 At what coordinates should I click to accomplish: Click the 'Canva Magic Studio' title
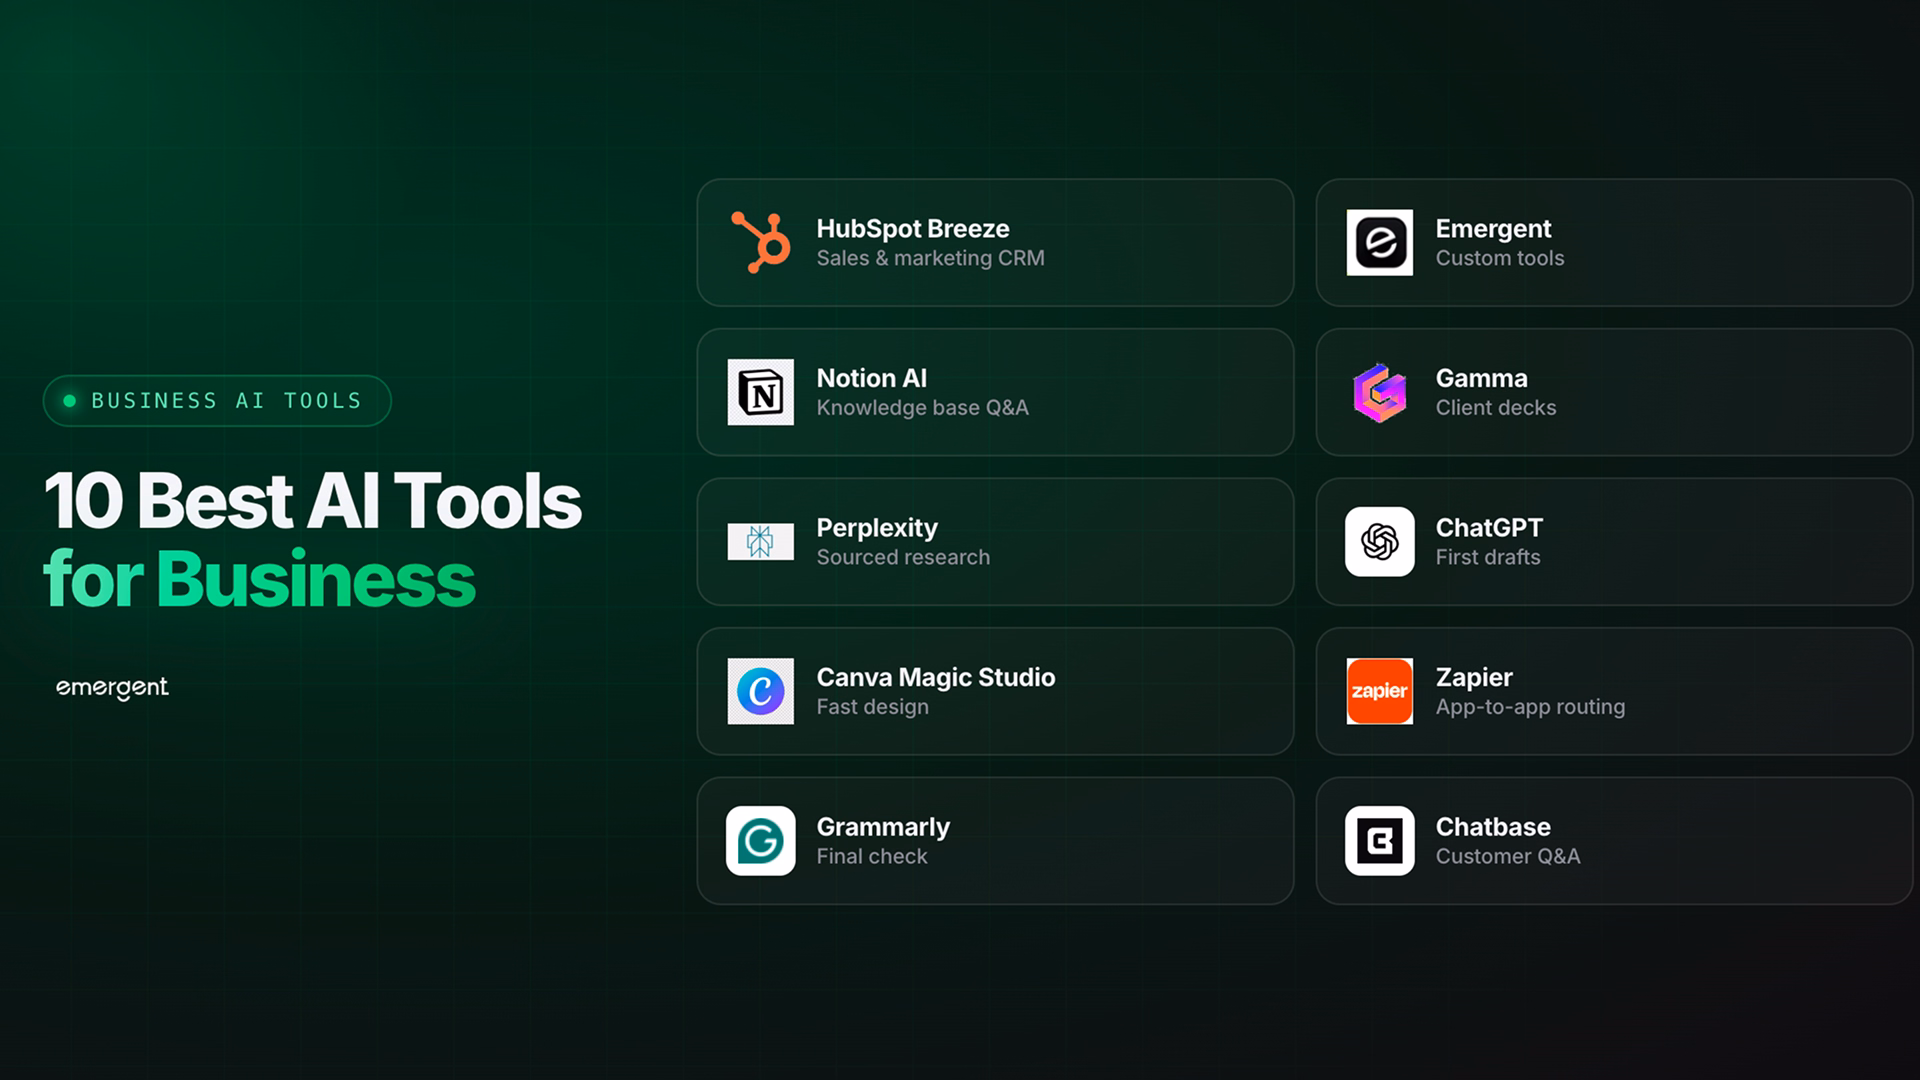coord(935,678)
